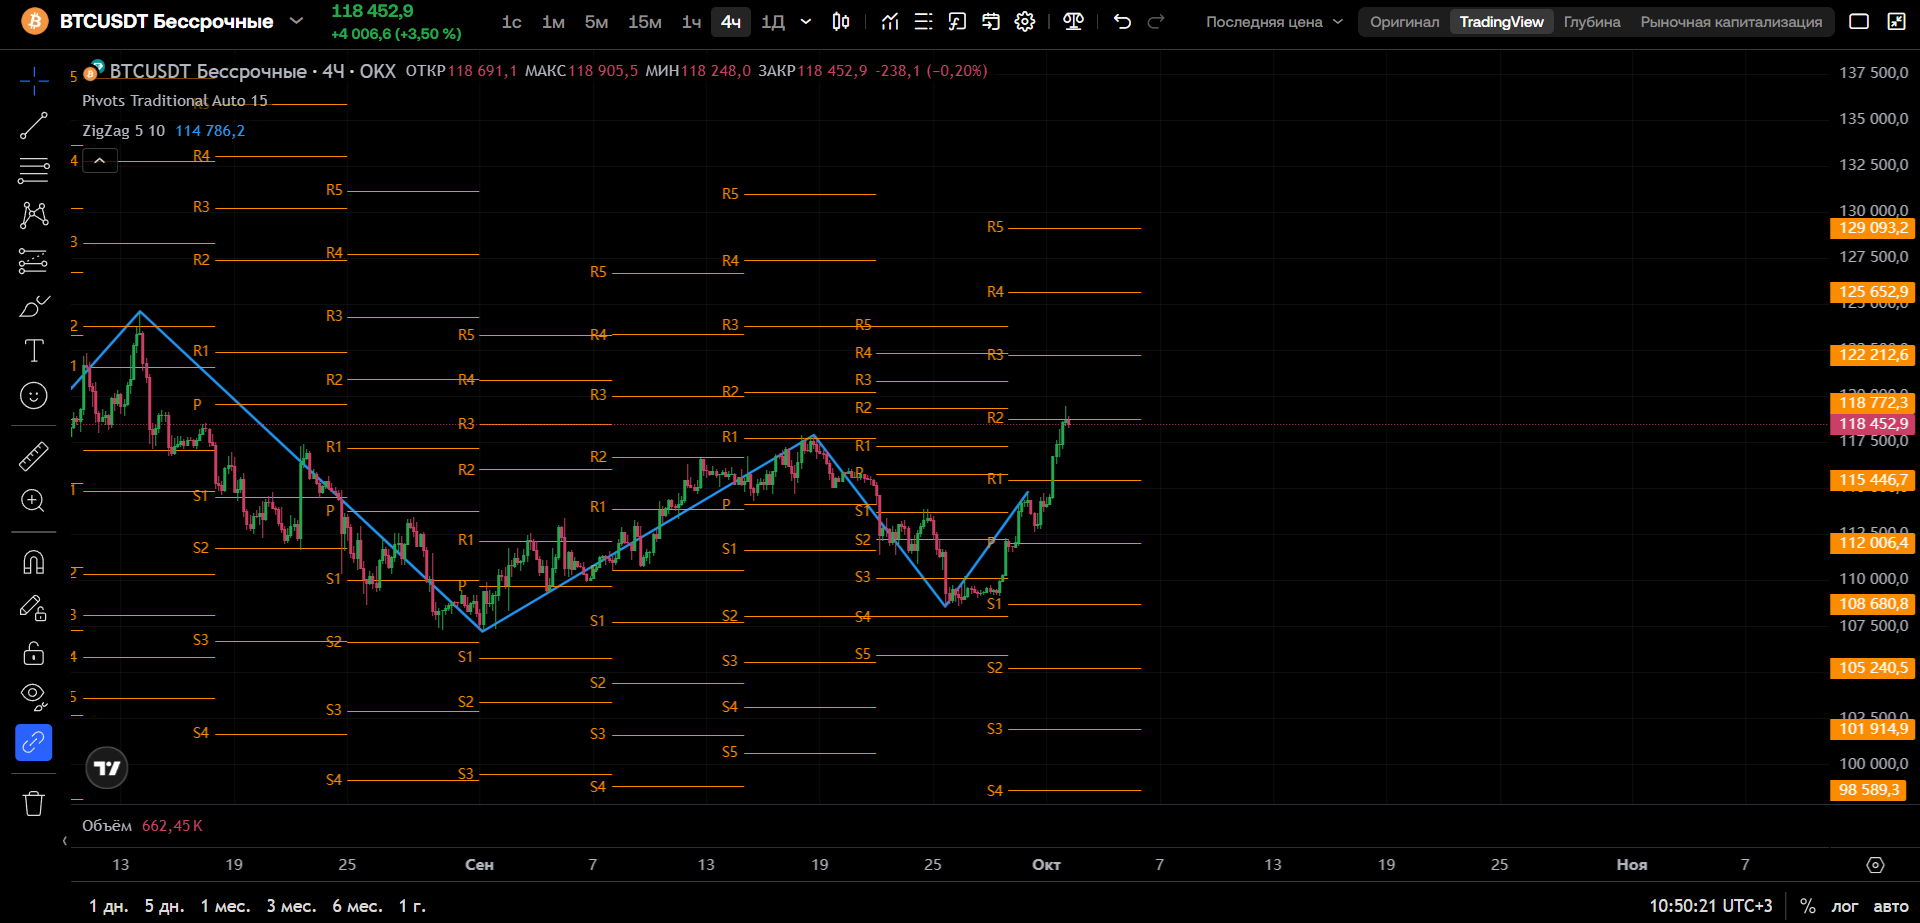Viewport: 1920px width, 923px height.
Task: Open chart settings gear
Action: click(1025, 22)
